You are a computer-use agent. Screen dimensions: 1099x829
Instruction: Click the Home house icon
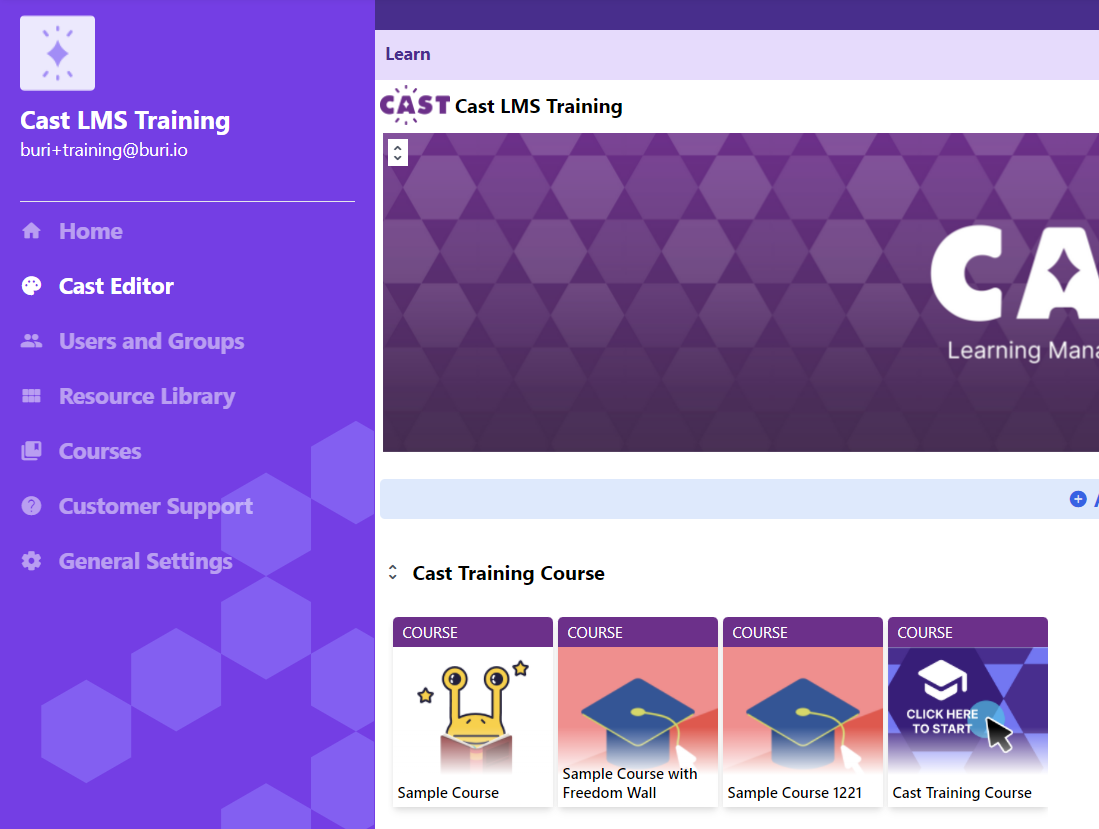click(x=32, y=231)
